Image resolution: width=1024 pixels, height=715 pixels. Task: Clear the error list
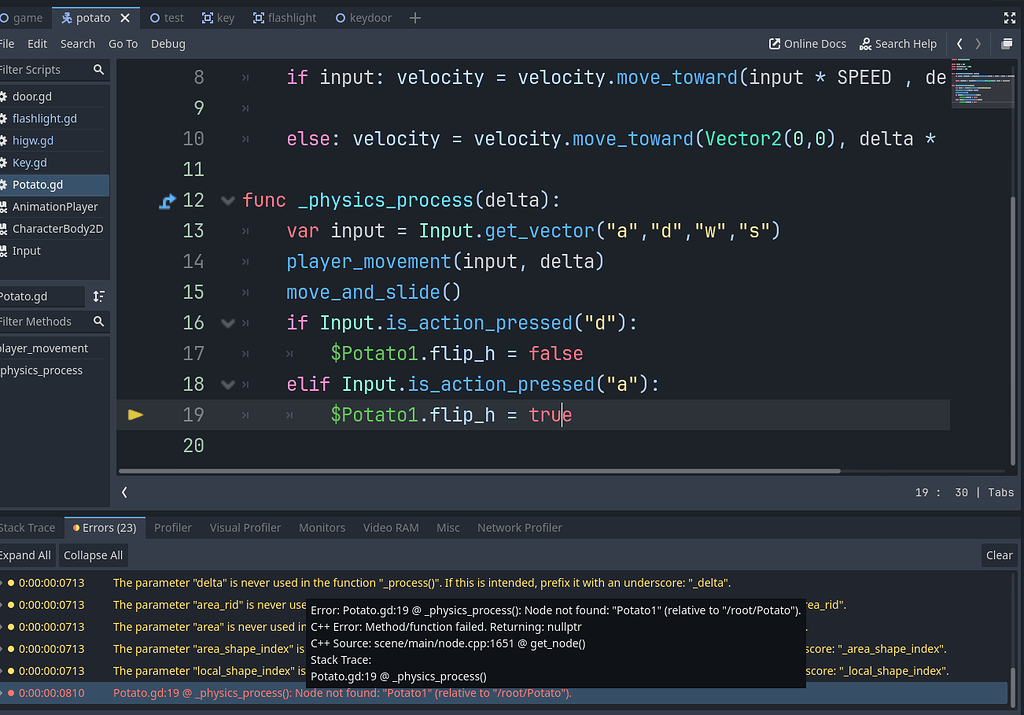pyautogui.click(x=999, y=555)
